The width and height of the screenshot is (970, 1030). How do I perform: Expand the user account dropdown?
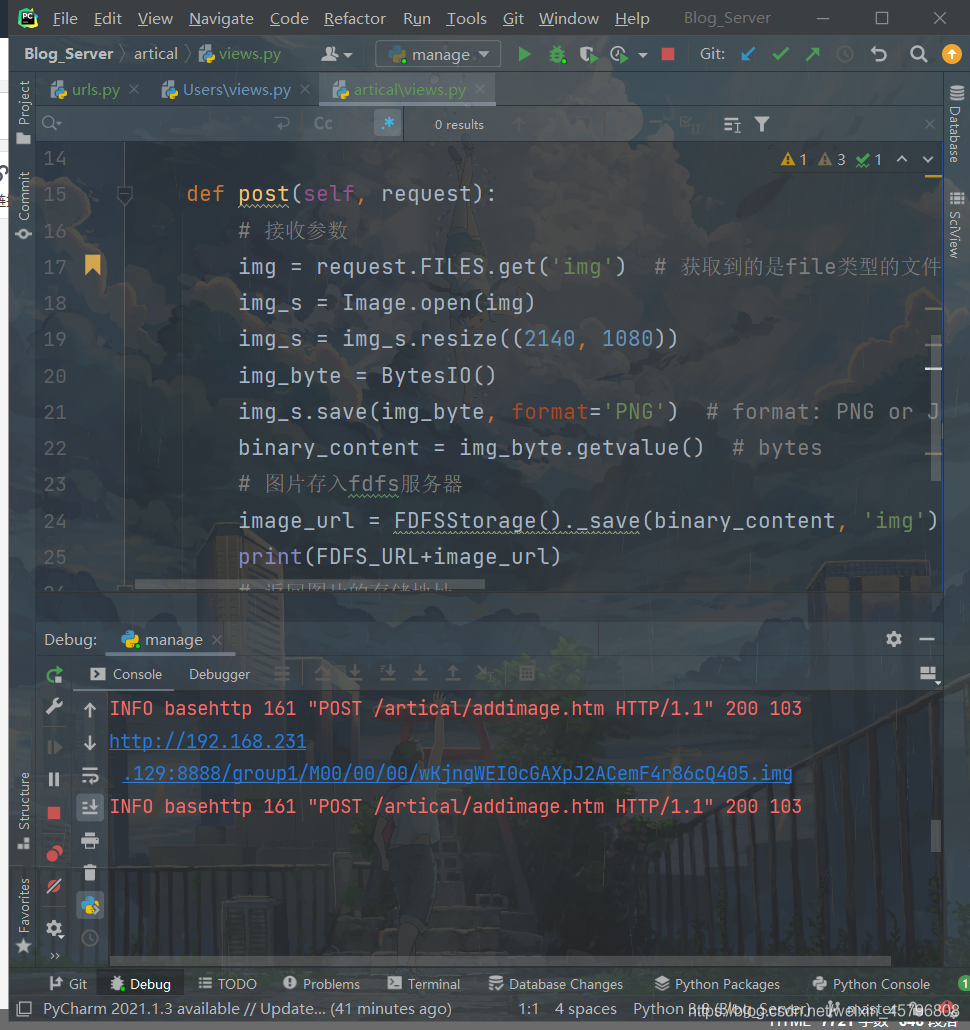(x=336, y=54)
